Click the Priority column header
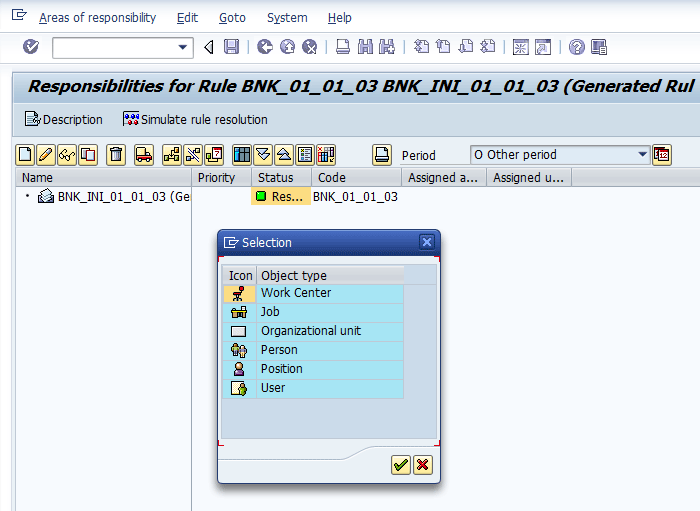Screen dimensions: 700x511 221,178
